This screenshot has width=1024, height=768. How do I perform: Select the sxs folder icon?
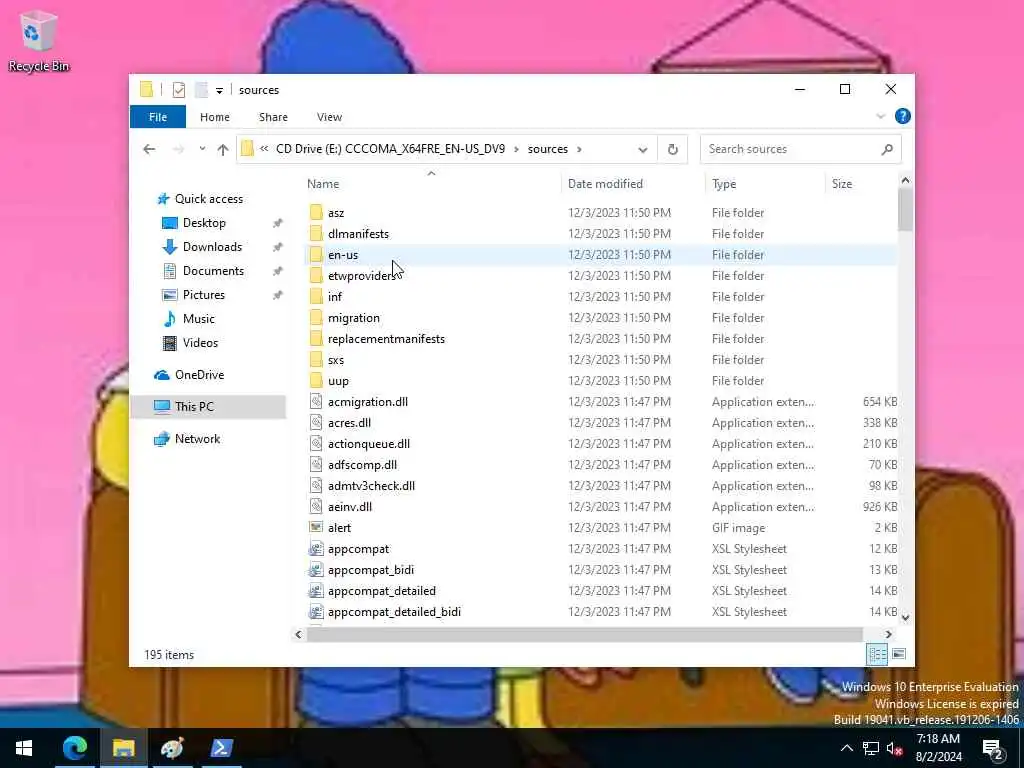[x=316, y=359]
